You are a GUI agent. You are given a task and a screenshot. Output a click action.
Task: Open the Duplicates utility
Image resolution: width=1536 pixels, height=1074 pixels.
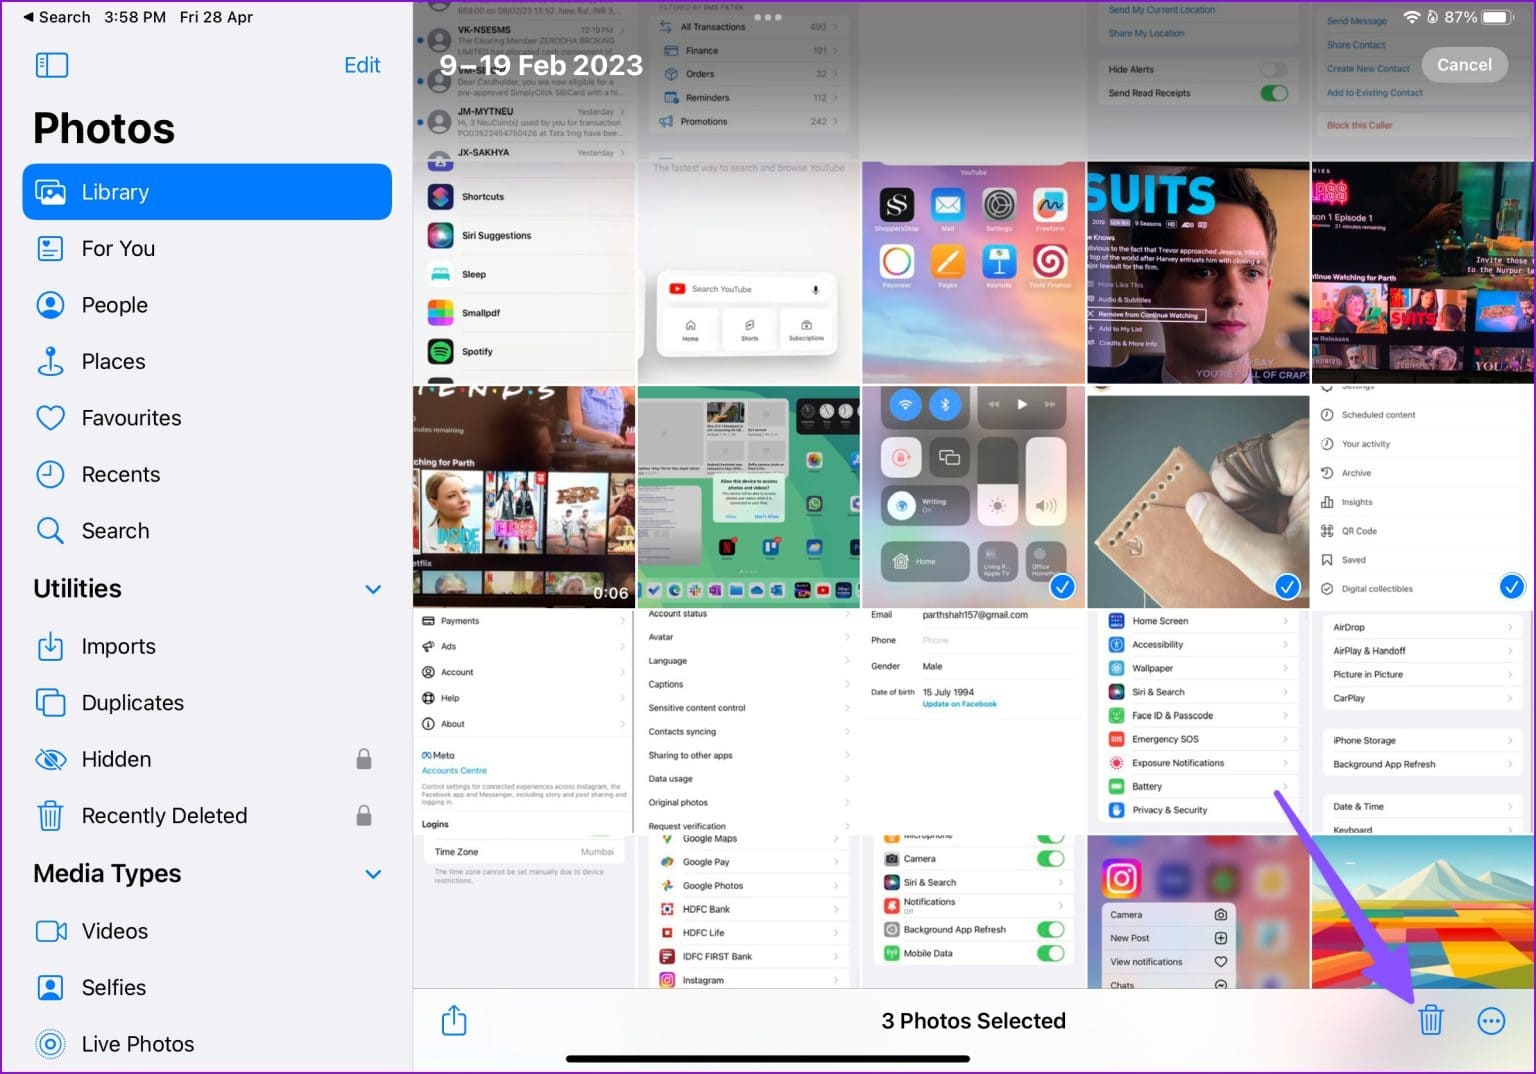point(207,703)
